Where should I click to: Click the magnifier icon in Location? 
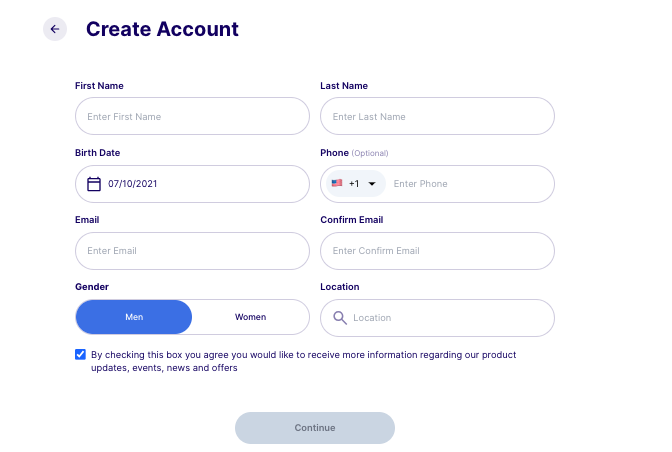click(340, 318)
